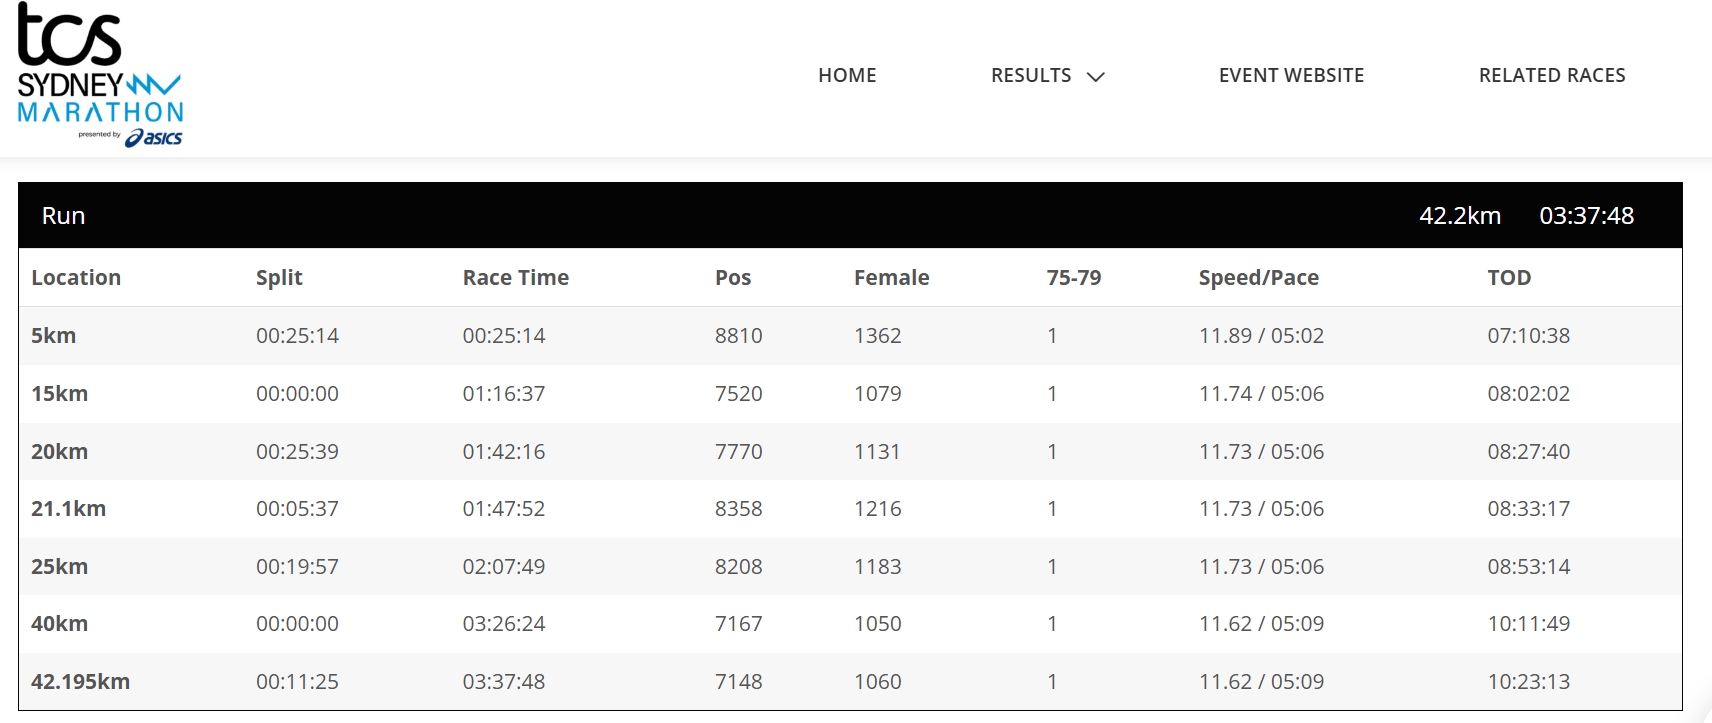Click the Split column header
Screen dimensions: 1712x723
point(279,278)
